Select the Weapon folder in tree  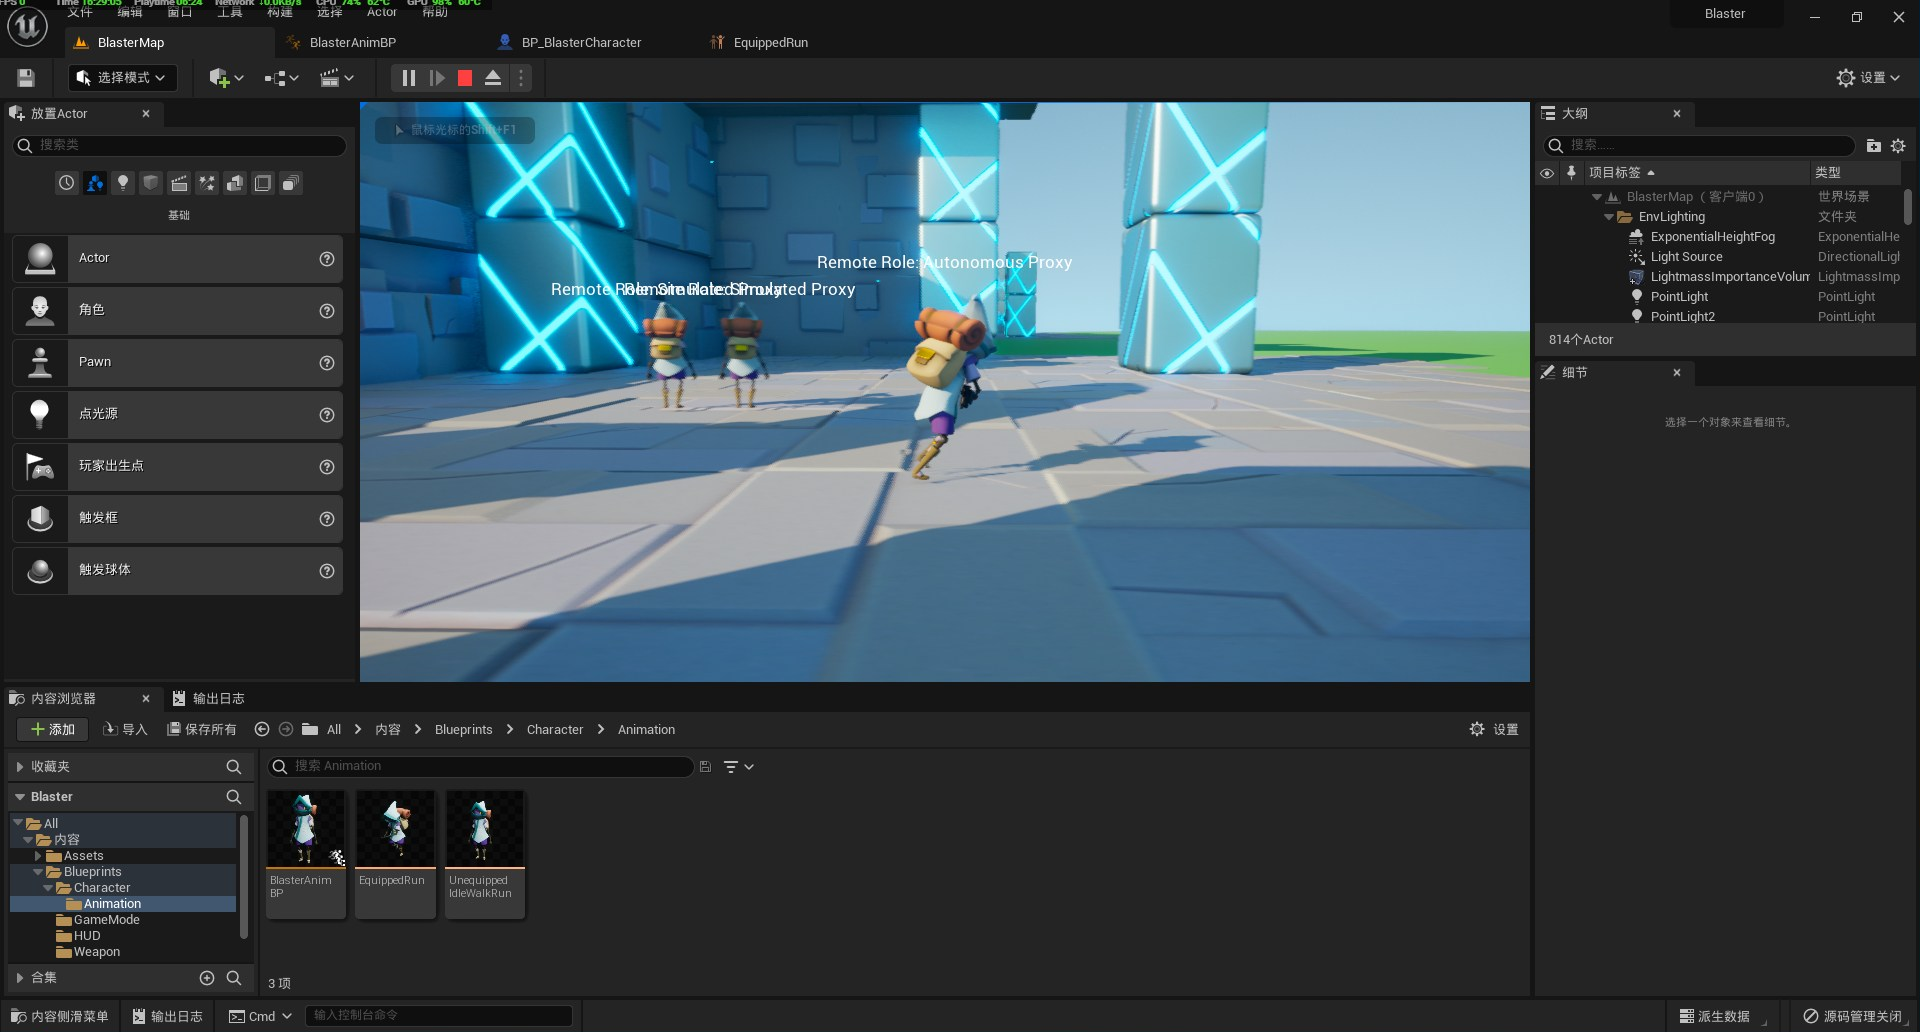pyautogui.click(x=96, y=952)
